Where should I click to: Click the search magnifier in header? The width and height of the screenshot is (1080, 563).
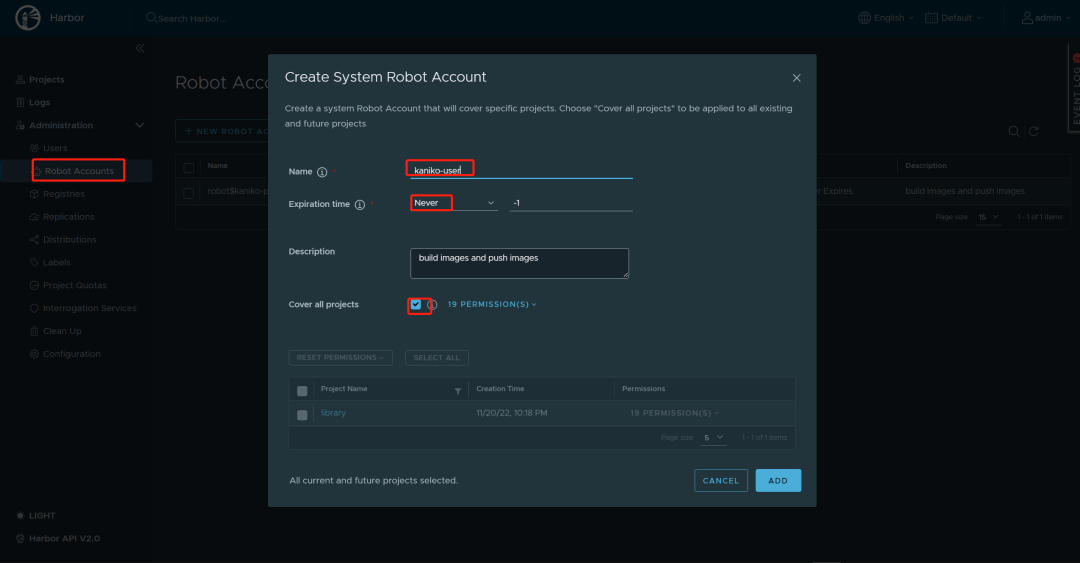(x=151, y=18)
